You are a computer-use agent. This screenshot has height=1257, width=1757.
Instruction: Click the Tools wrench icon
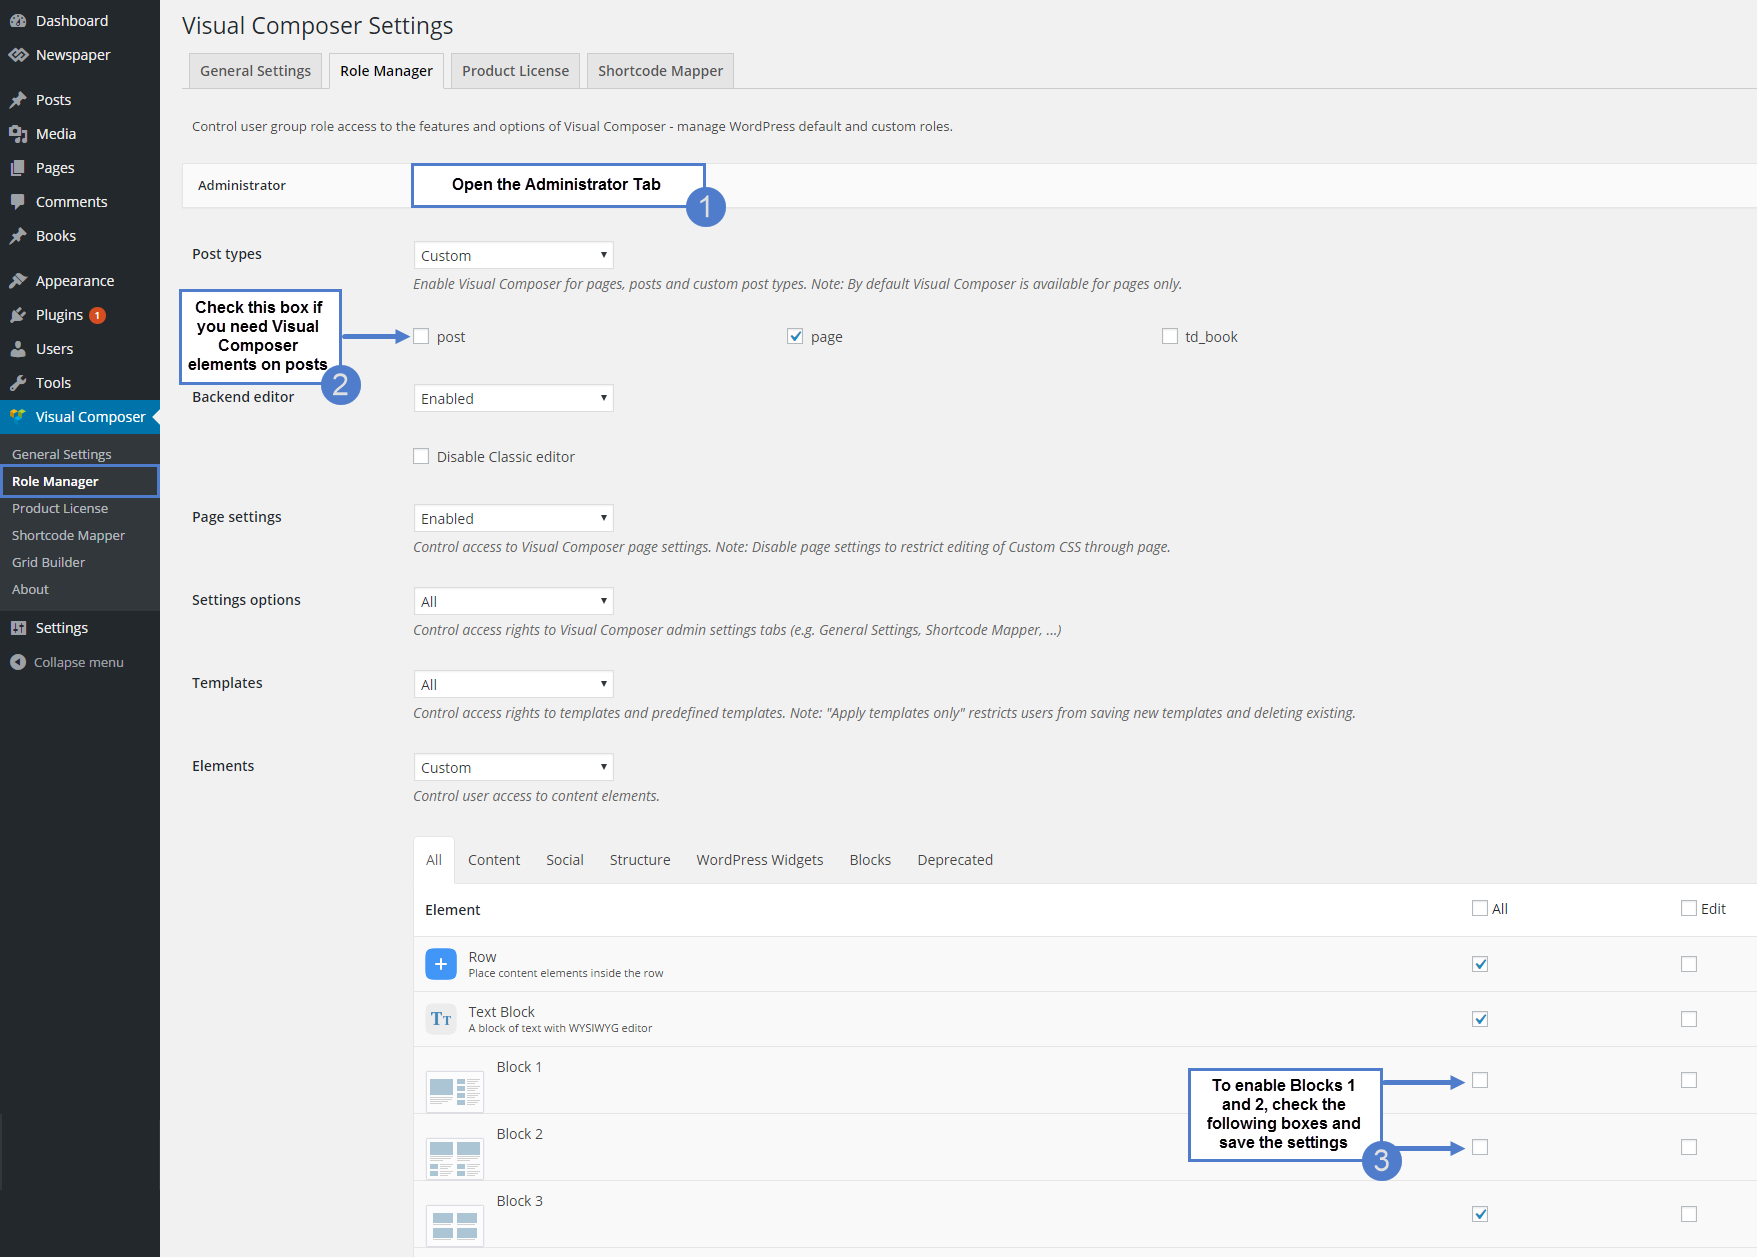coord(18,383)
